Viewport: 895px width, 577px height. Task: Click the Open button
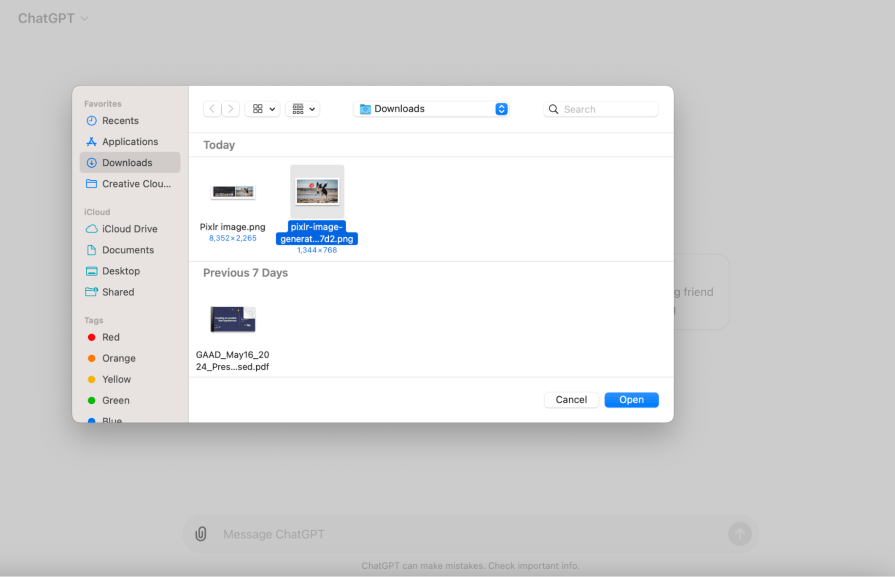[631, 399]
